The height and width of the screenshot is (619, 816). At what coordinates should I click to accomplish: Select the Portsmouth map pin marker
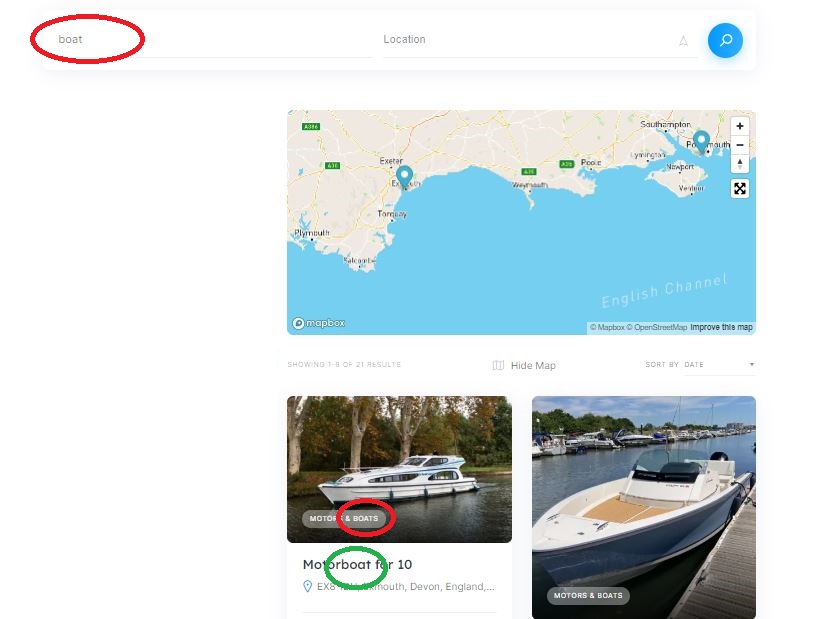pos(701,142)
